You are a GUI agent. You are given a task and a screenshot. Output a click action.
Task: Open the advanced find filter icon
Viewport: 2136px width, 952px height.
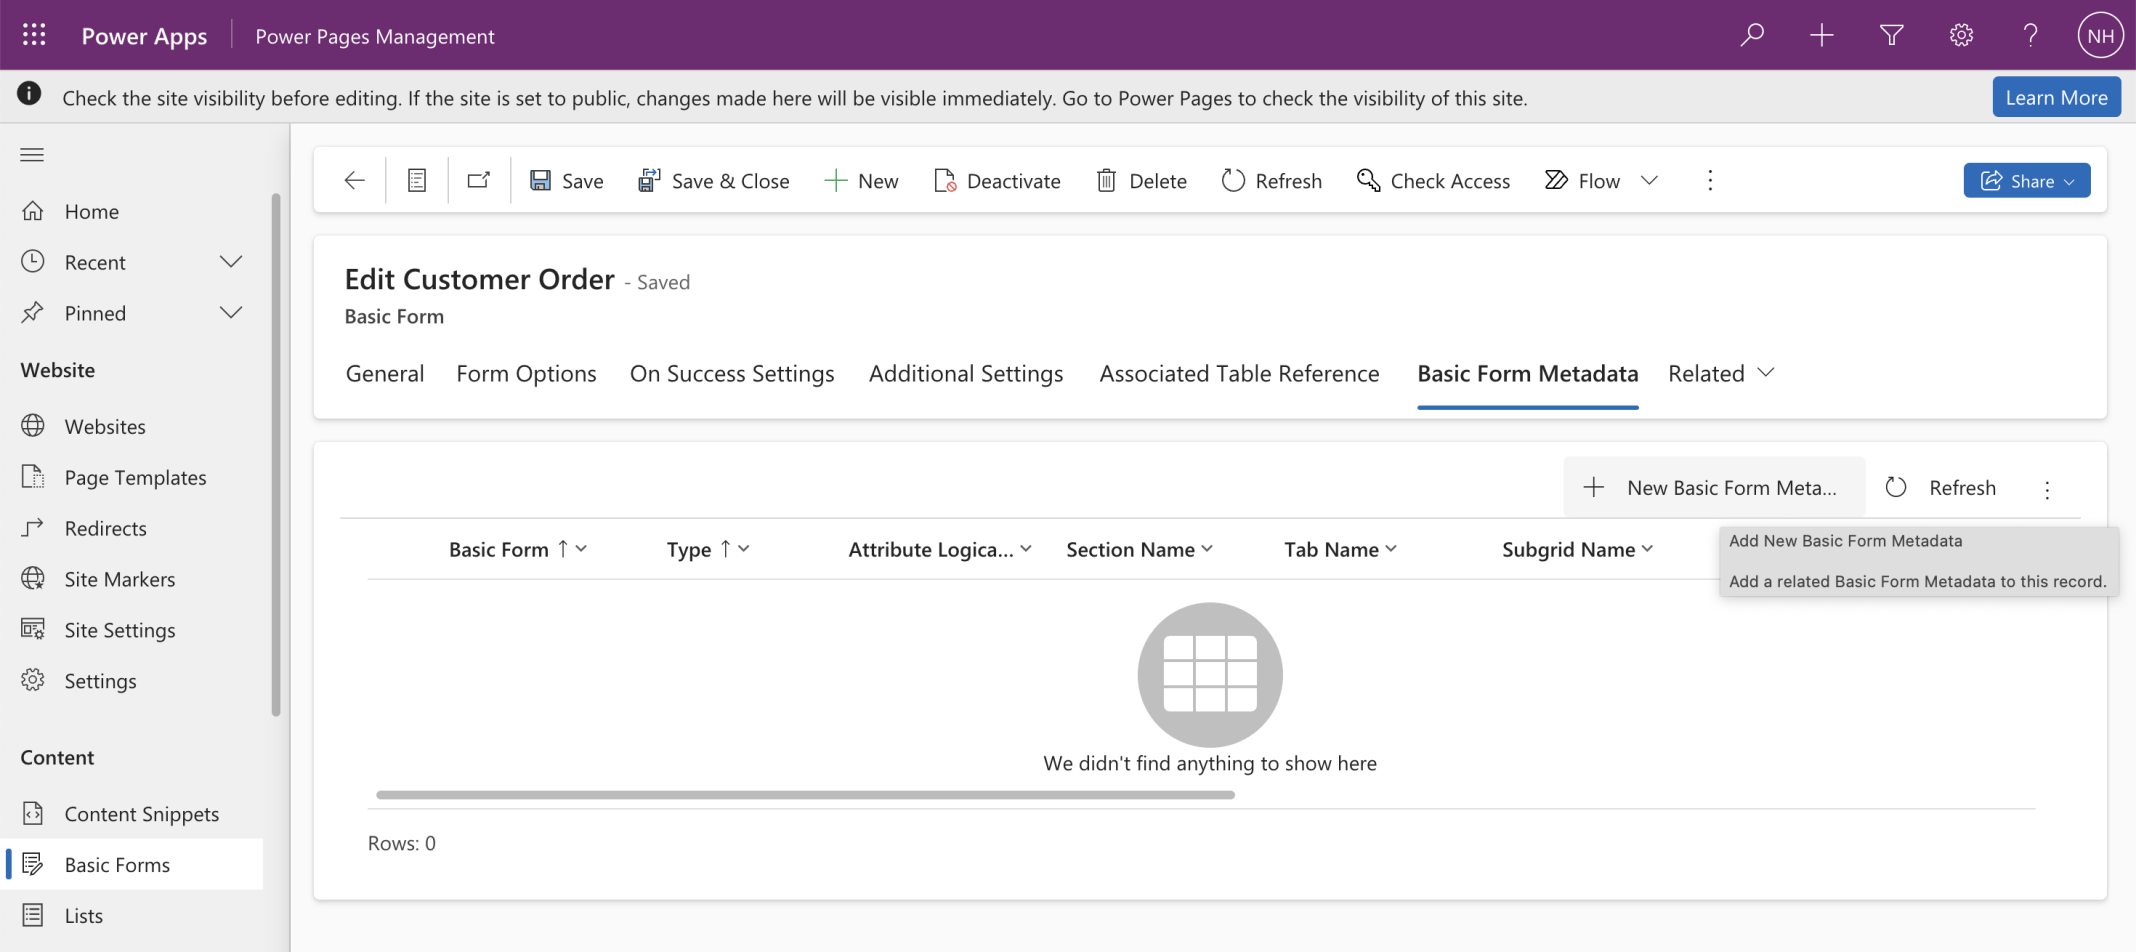point(1891,35)
